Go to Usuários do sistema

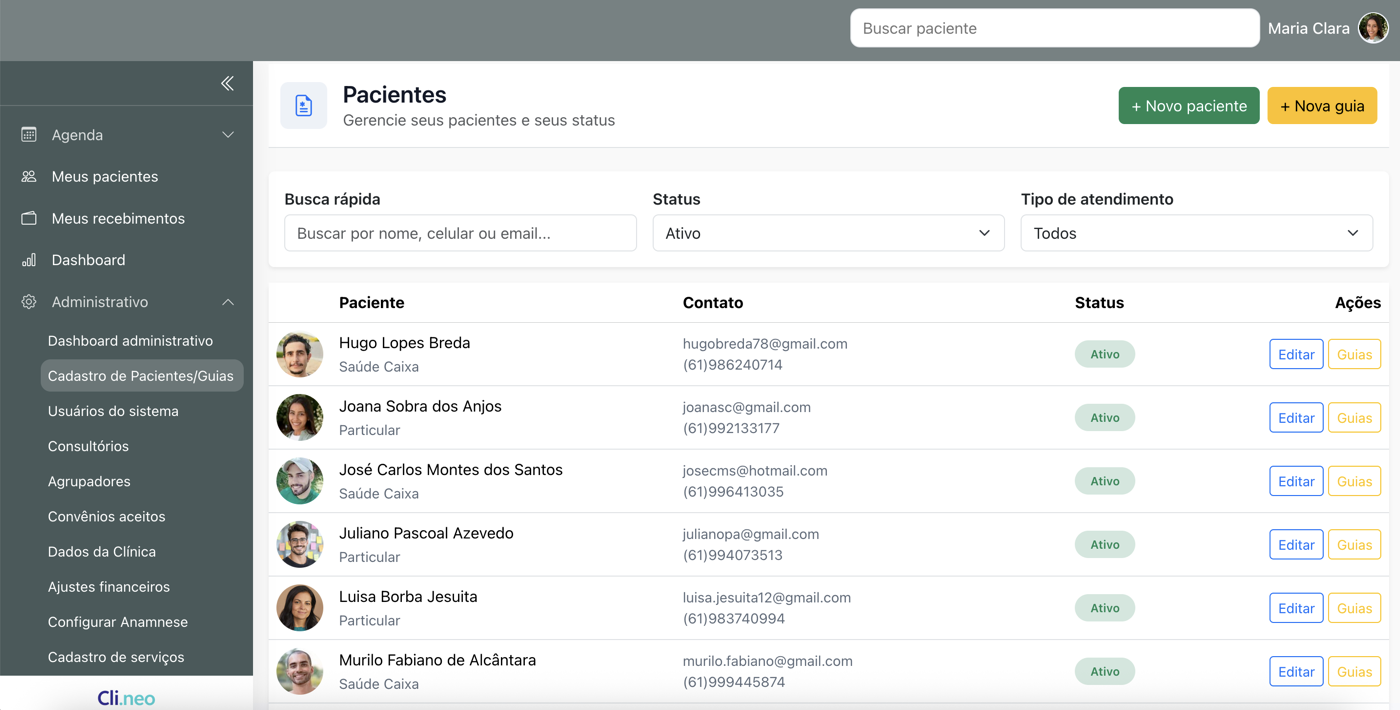click(x=113, y=411)
